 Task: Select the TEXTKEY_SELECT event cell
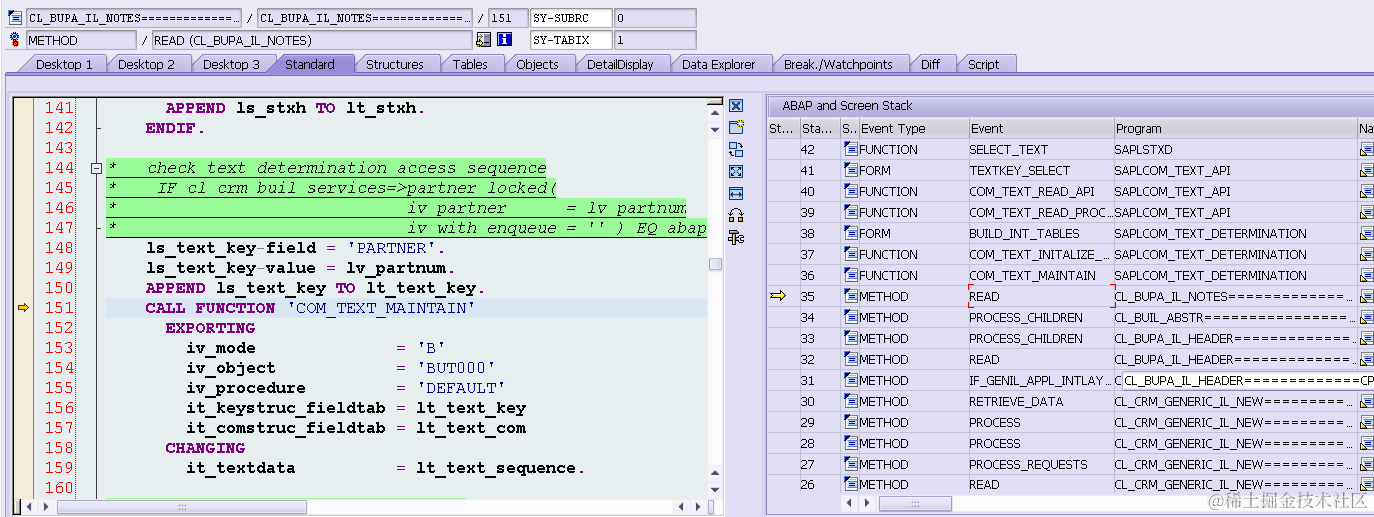(1041, 171)
